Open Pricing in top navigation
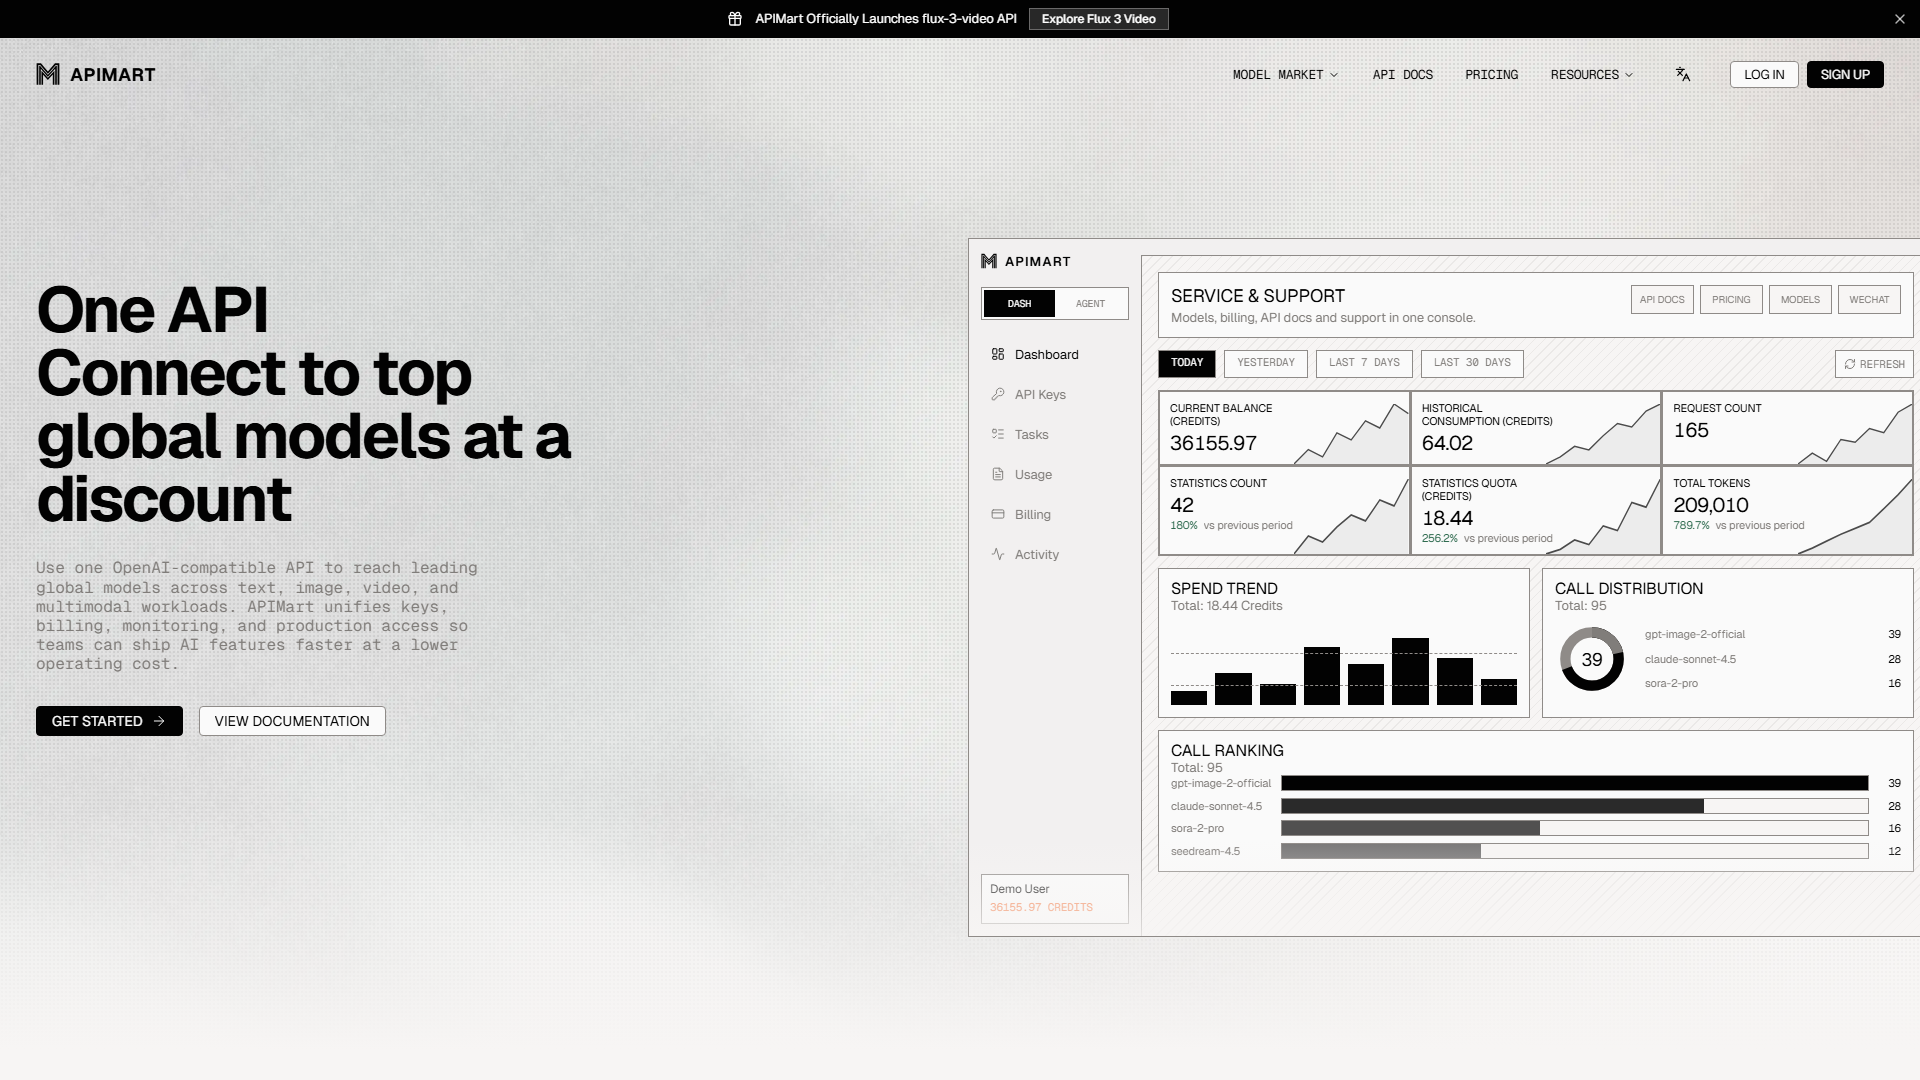 (x=1492, y=75)
